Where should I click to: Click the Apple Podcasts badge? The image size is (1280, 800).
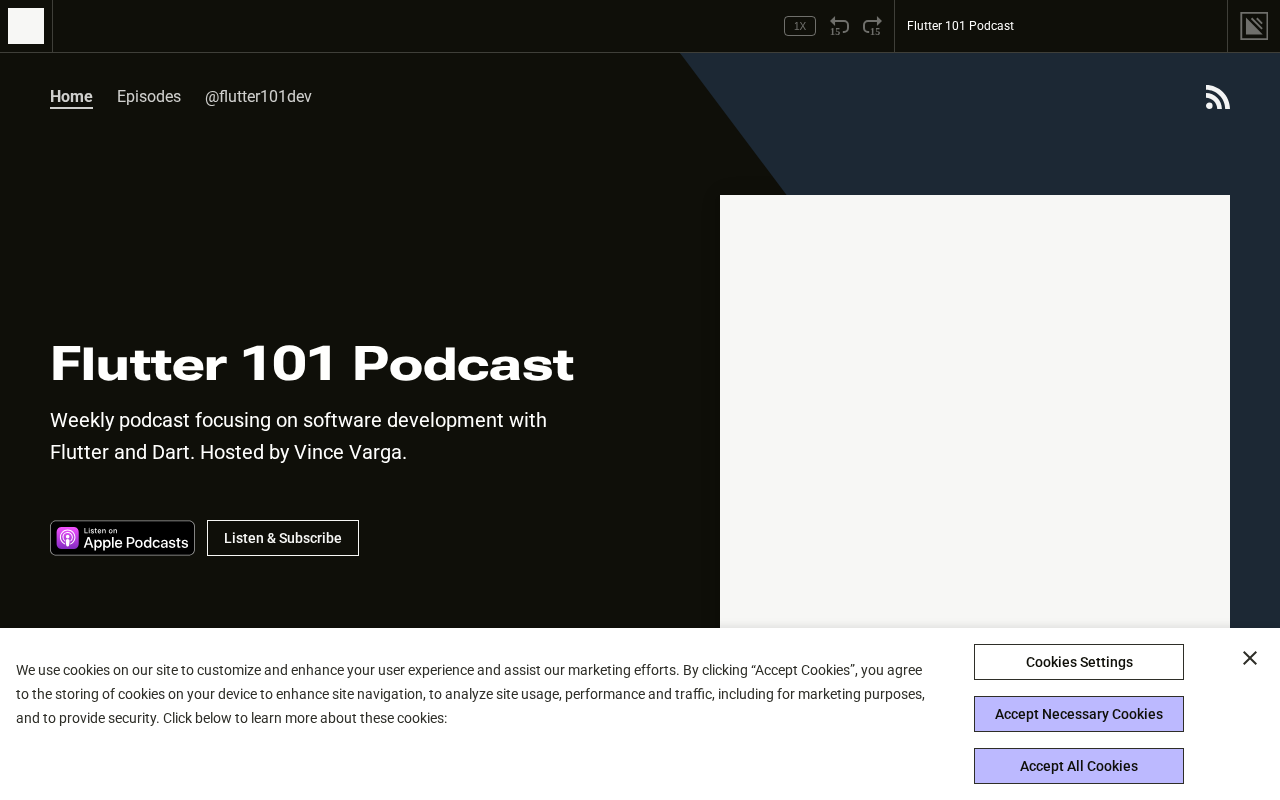click(x=122, y=538)
